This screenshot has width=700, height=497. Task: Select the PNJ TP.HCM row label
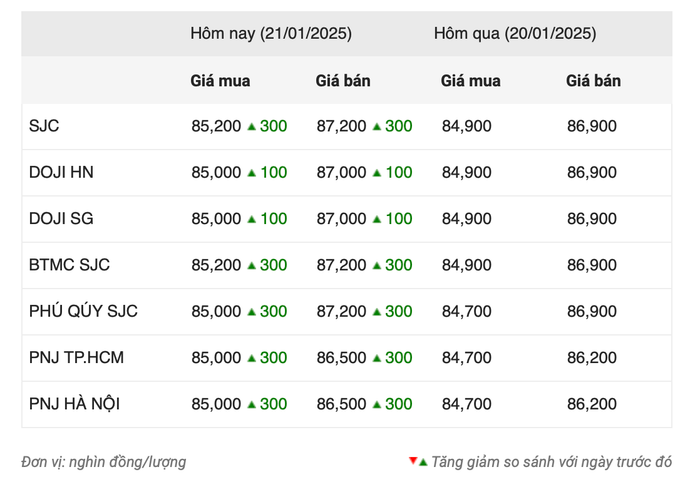coord(76,358)
